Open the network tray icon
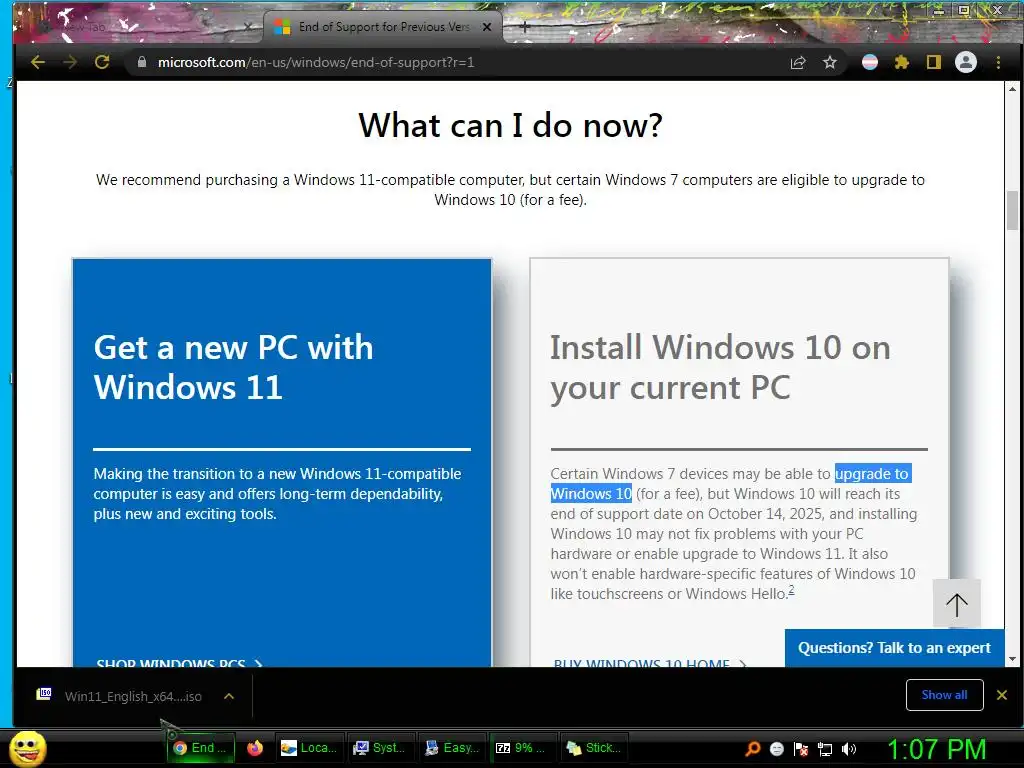Image resolution: width=1024 pixels, height=768 pixels. point(825,749)
